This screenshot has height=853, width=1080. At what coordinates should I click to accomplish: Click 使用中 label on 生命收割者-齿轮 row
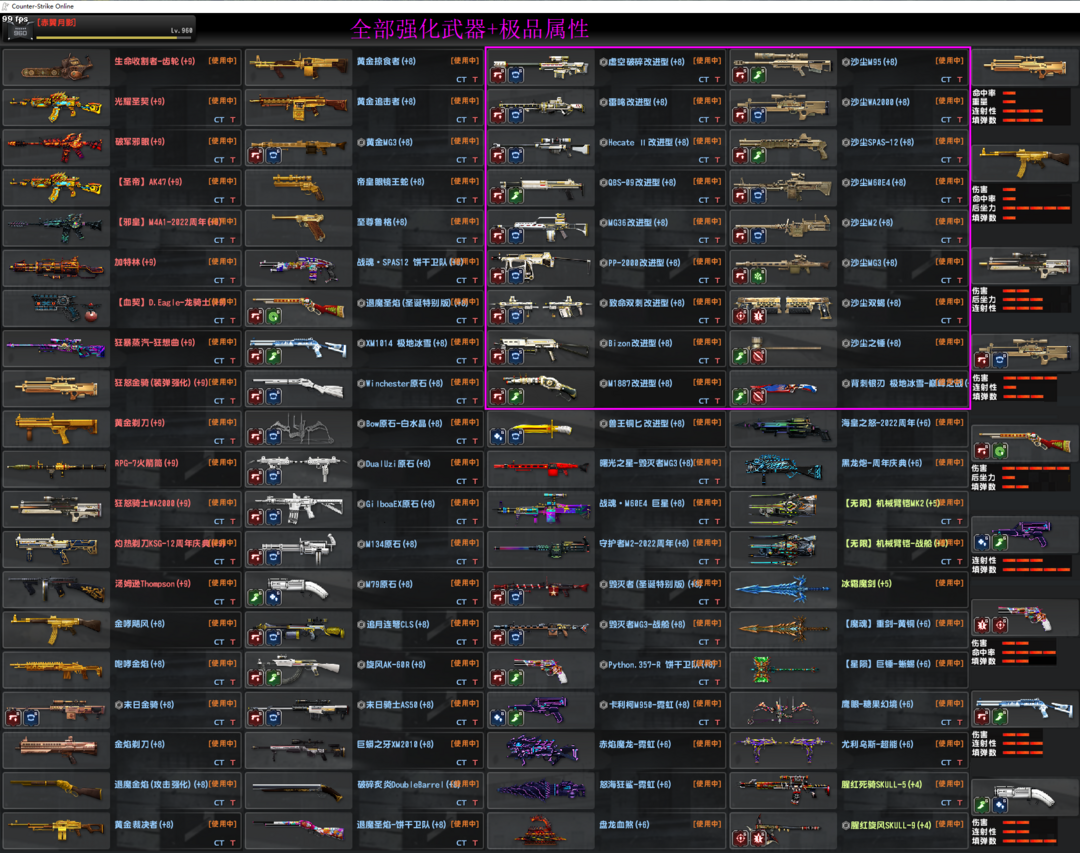(x=222, y=61)
